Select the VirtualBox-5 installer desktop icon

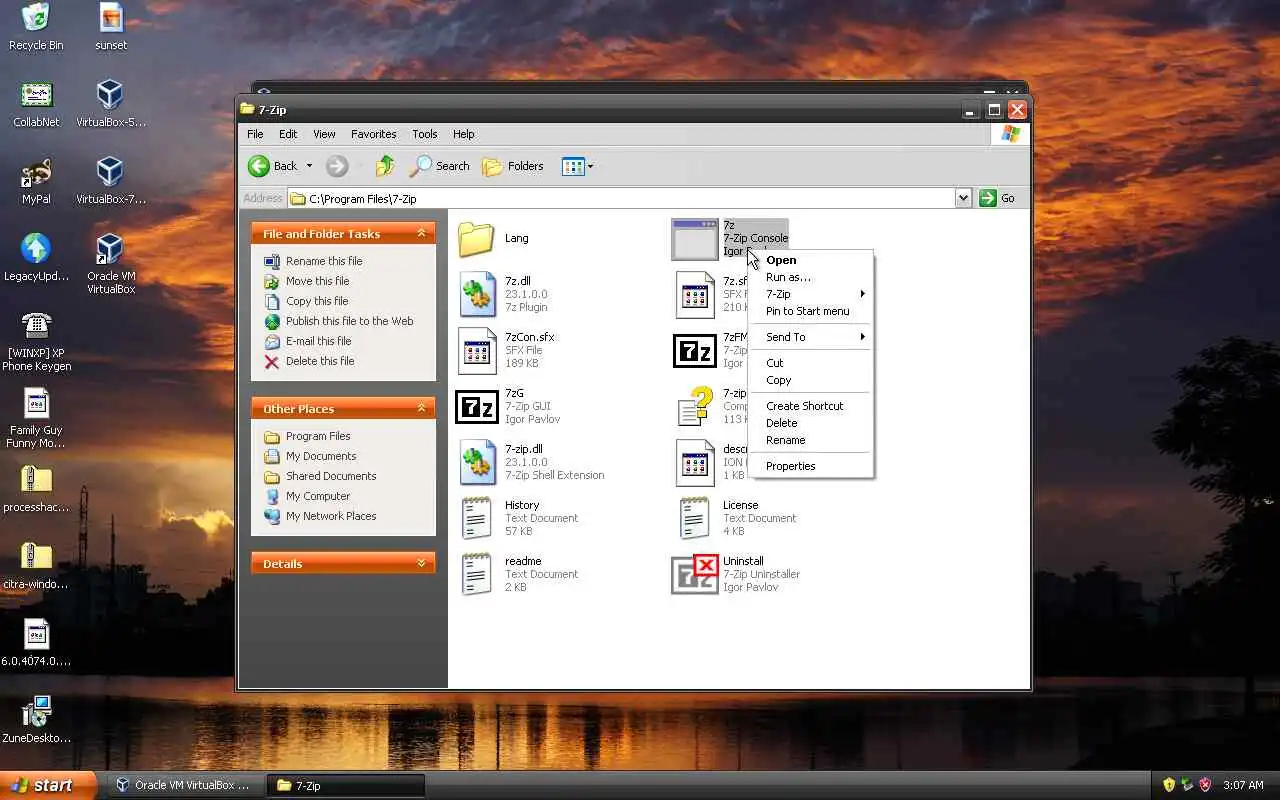tap(110, 95)
